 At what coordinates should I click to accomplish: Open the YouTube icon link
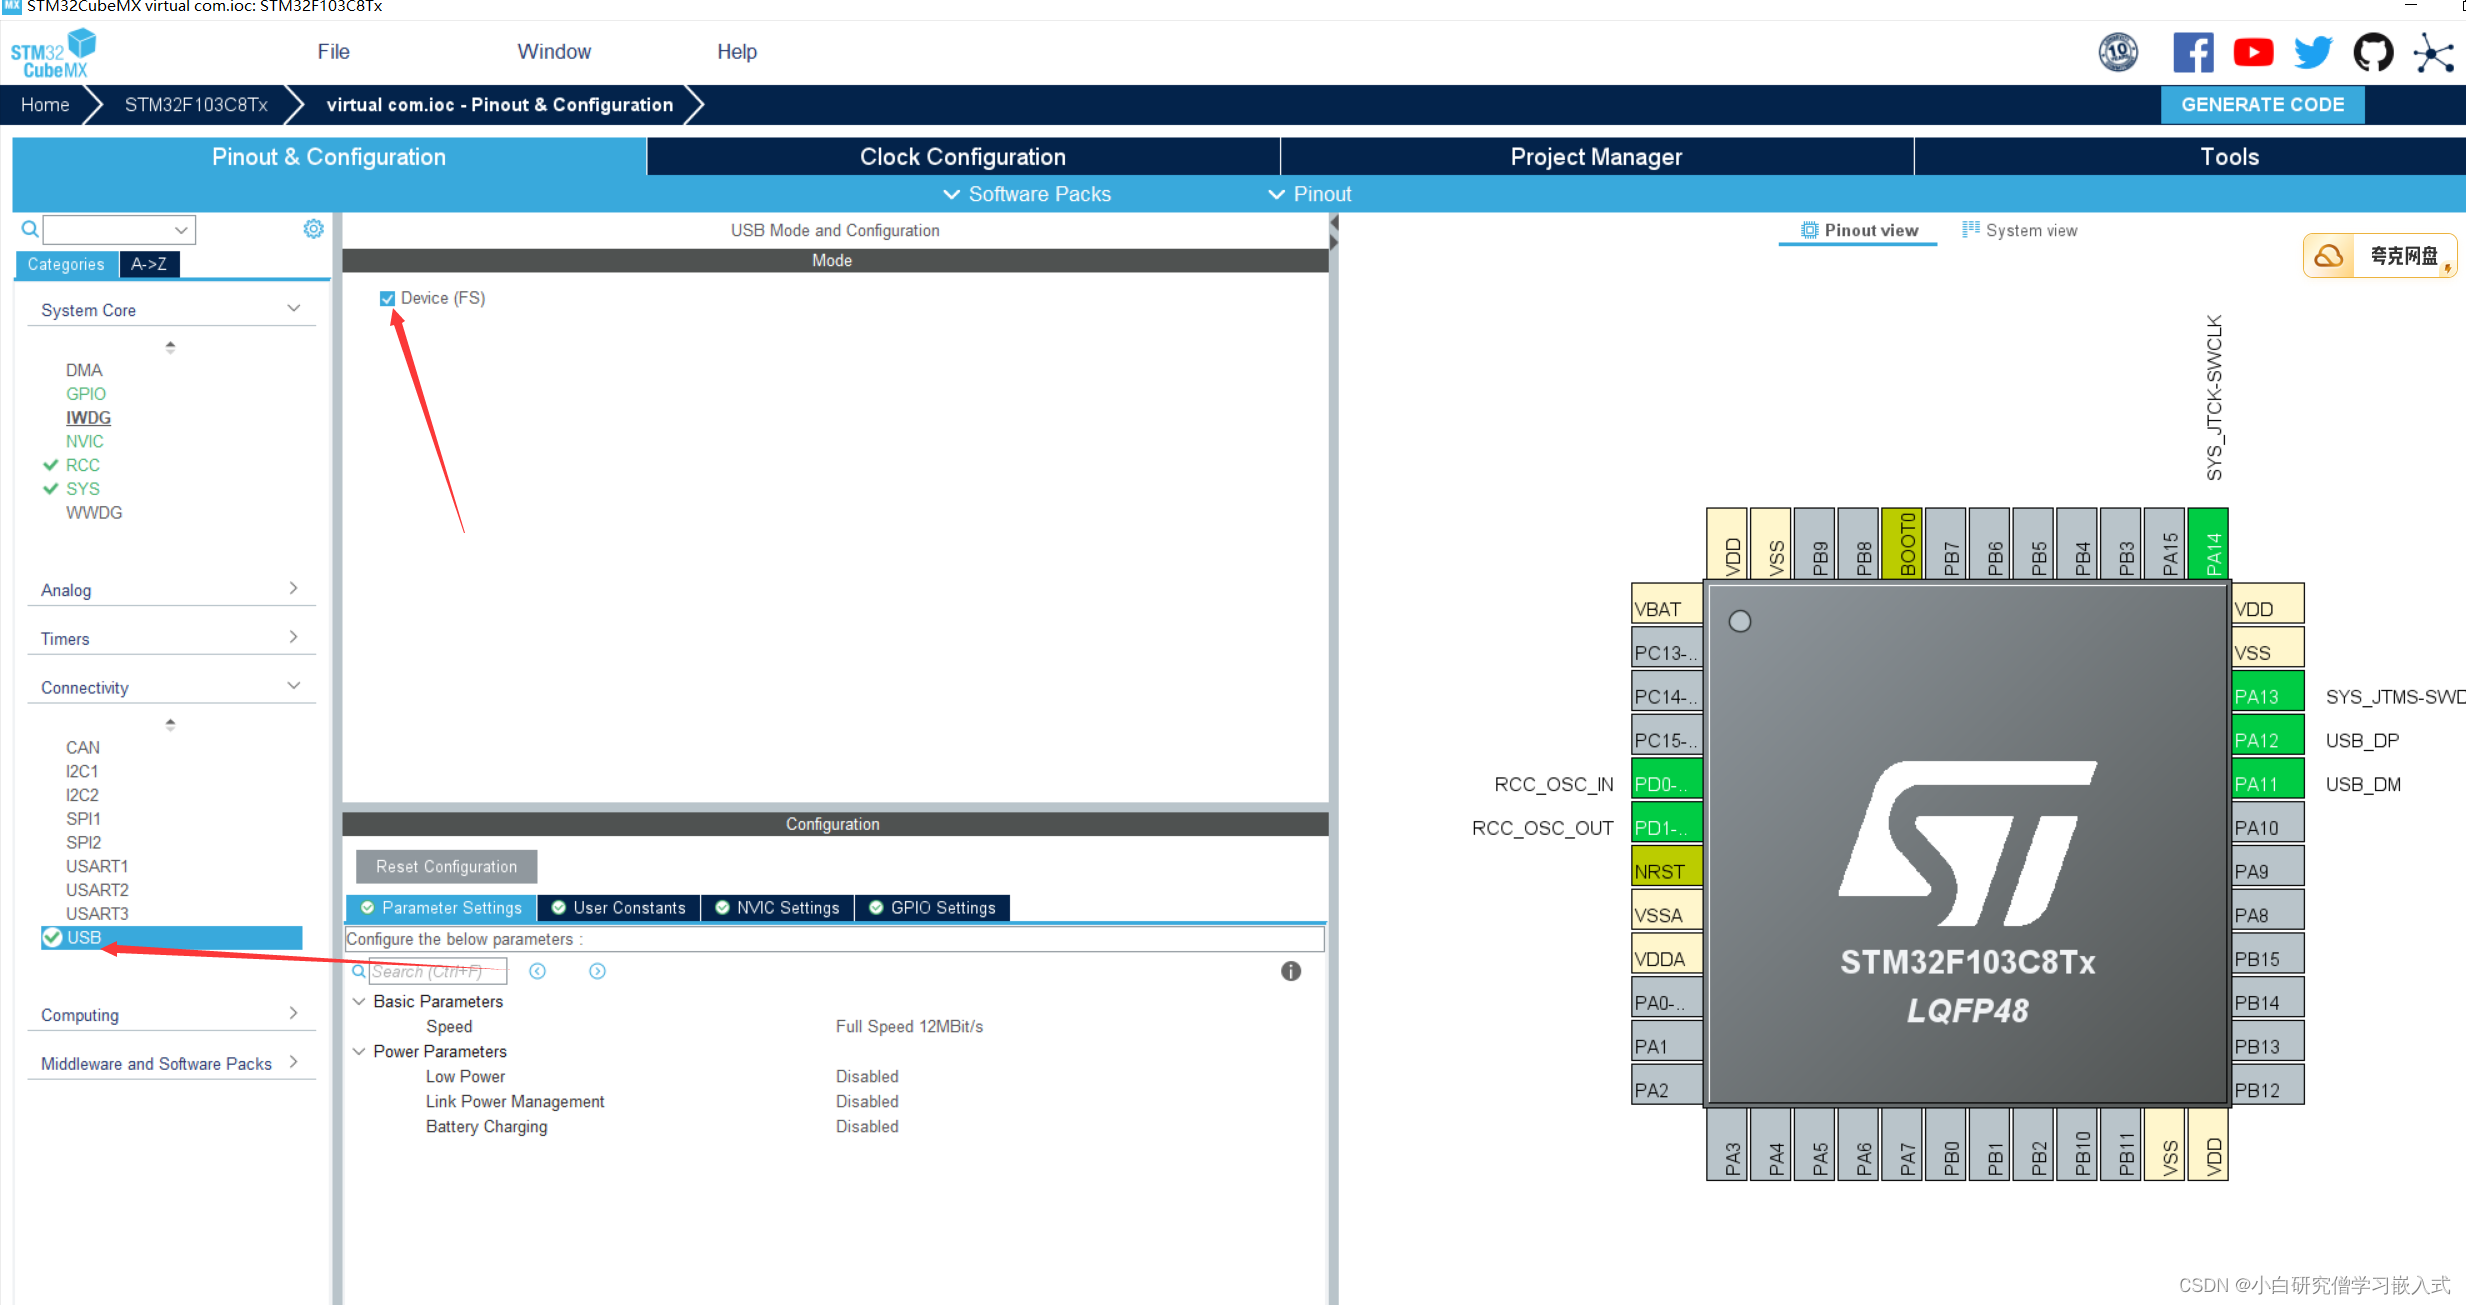click(x=2253, y=52)
